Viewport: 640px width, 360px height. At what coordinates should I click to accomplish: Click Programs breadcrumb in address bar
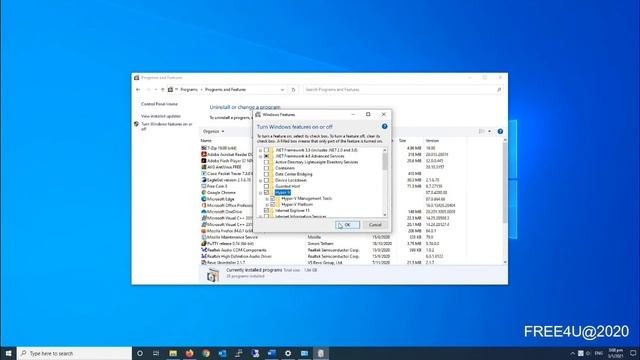189,89
